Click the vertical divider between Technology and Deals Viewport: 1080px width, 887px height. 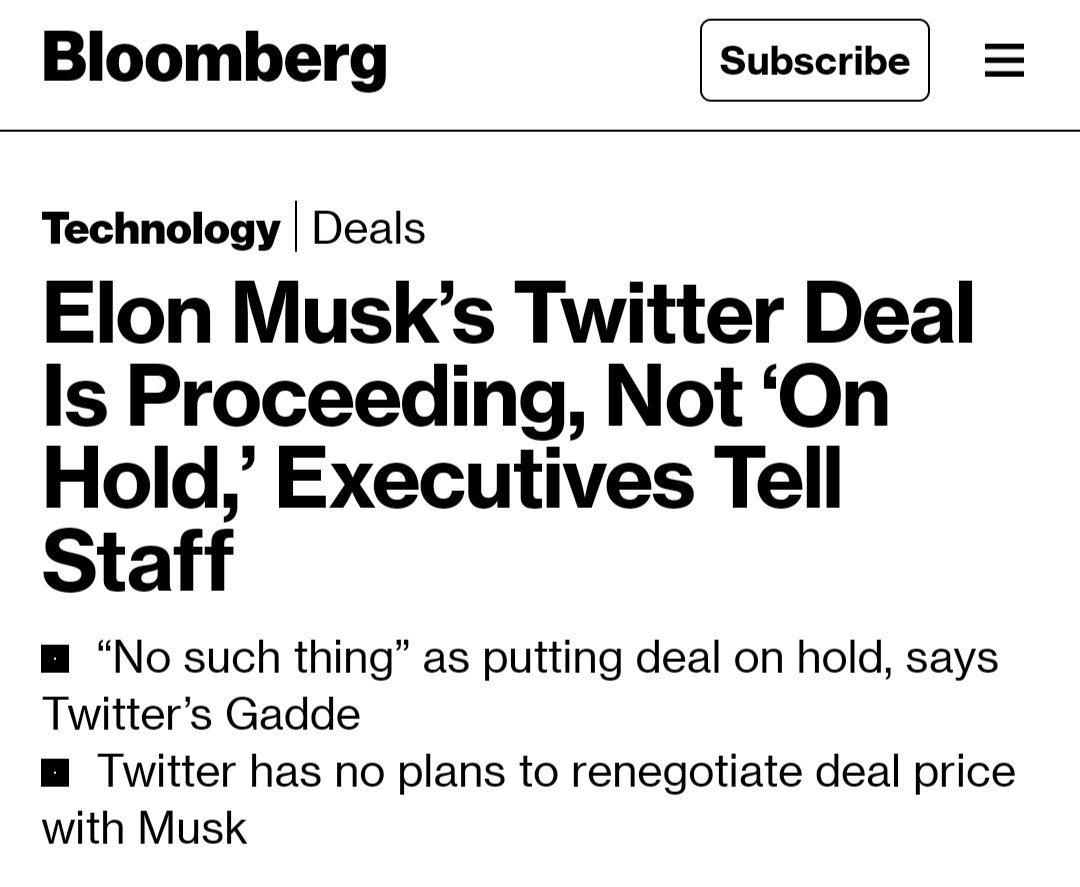click(296, 227)
